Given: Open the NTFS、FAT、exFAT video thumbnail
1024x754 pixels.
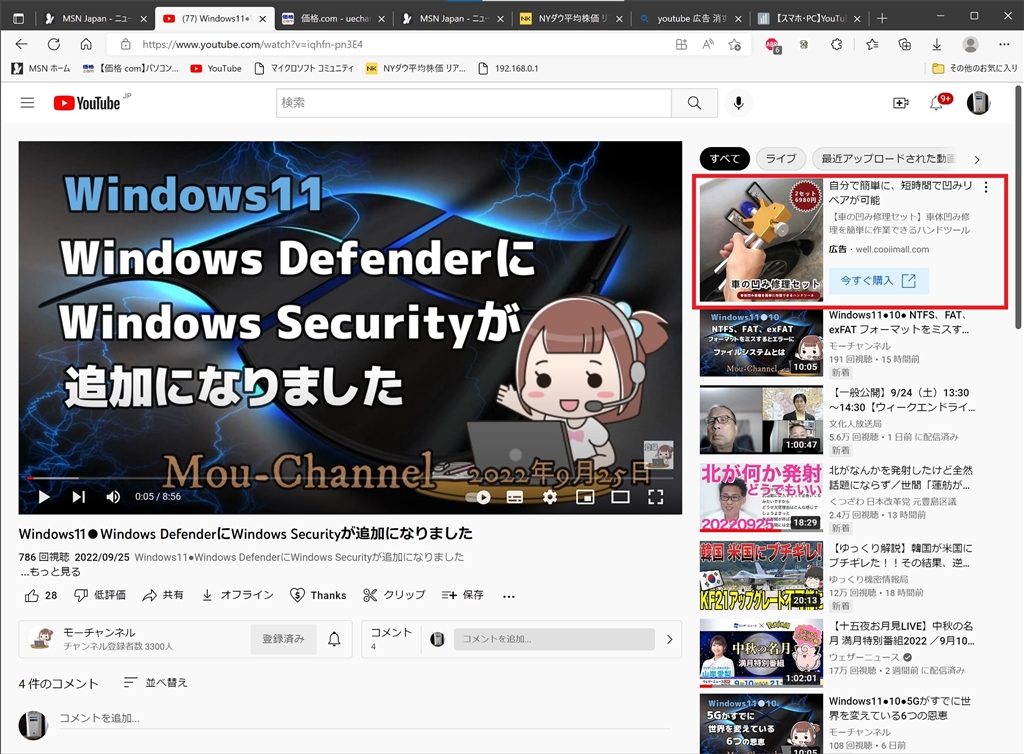Looking at the screenshot, I should click(761, 343).
